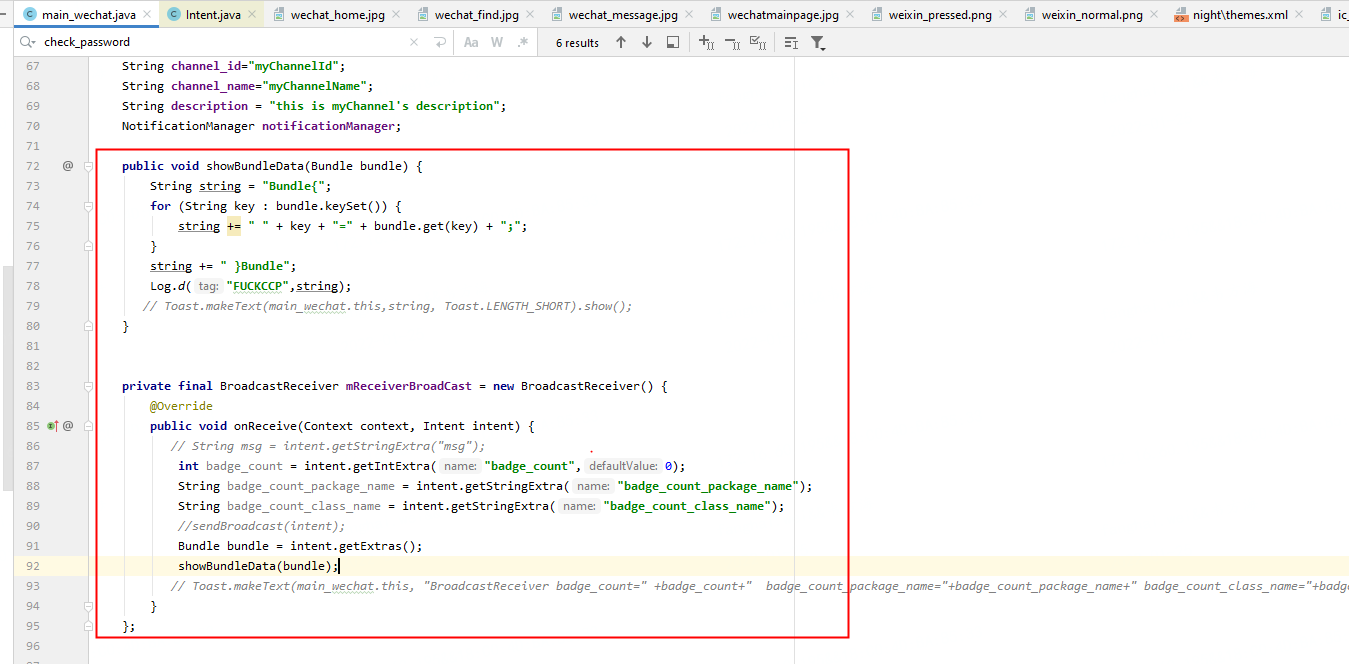Image resolution: width=1349 pixels, height=664 pixels.
Task: Open the wechatmainpage.jpg tab
Action: tap(782, 15)
